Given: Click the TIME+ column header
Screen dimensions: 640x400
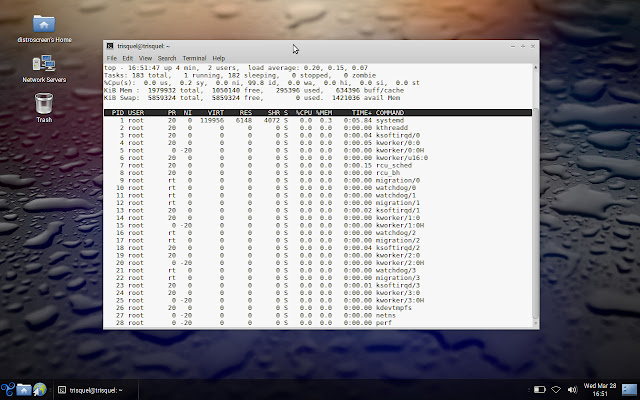Looking at the screenshot, I should point(362,113).
